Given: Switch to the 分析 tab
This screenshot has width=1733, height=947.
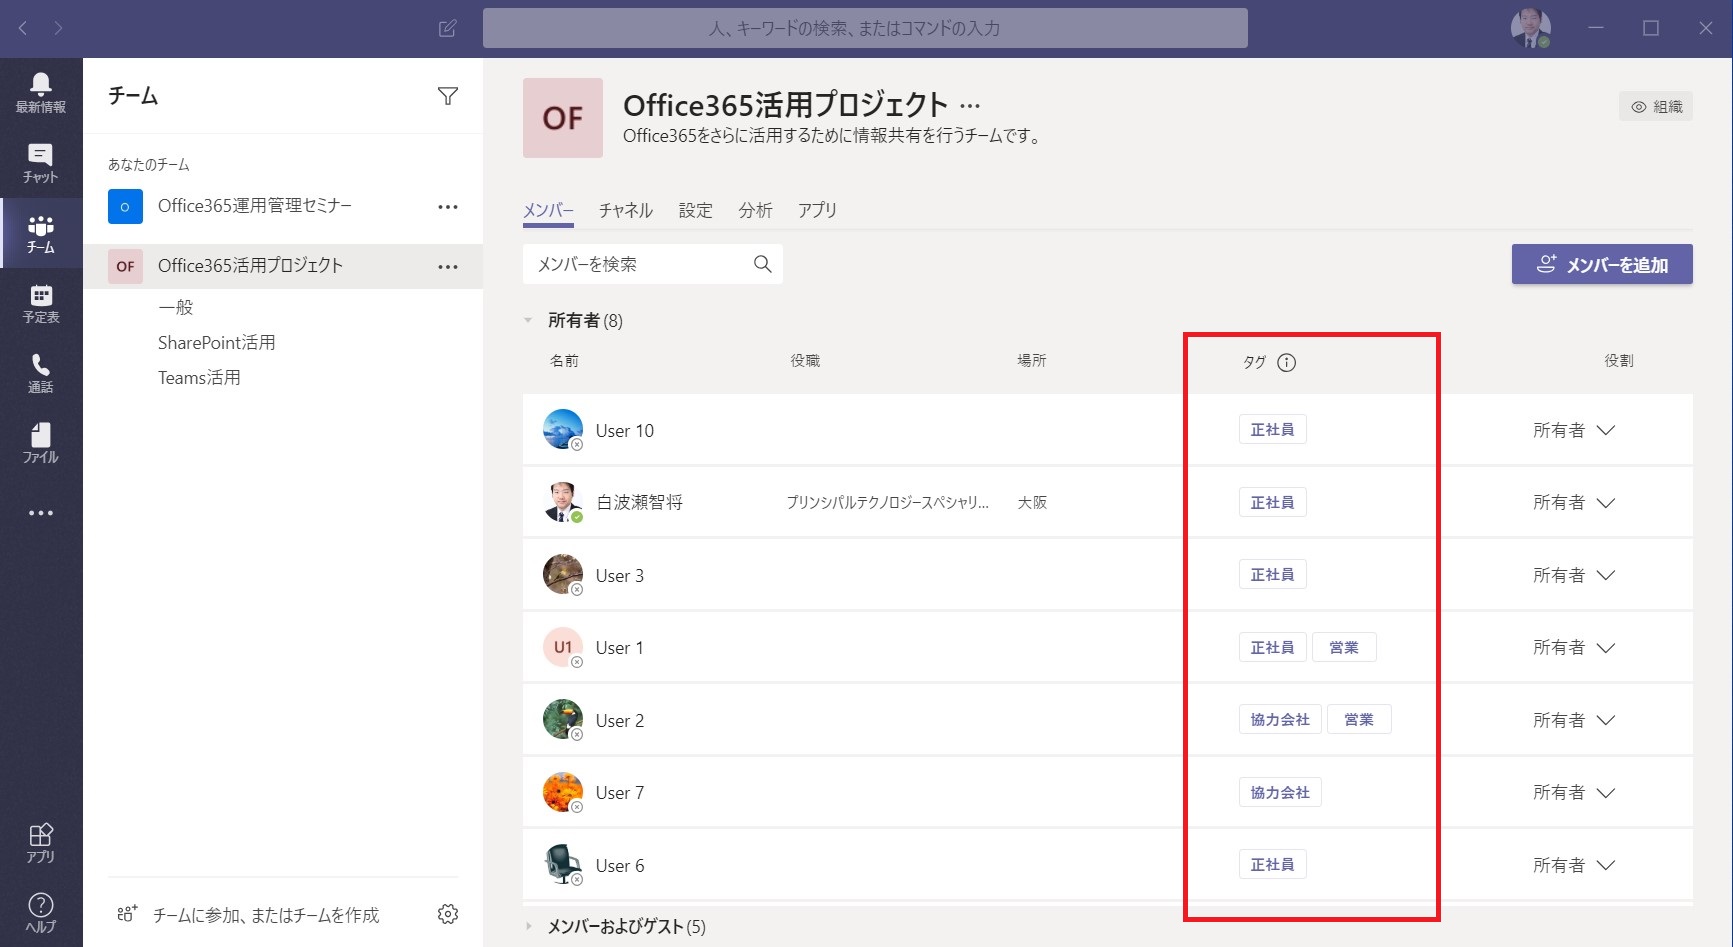Looking at the screenshot, I should pos(755,210).
